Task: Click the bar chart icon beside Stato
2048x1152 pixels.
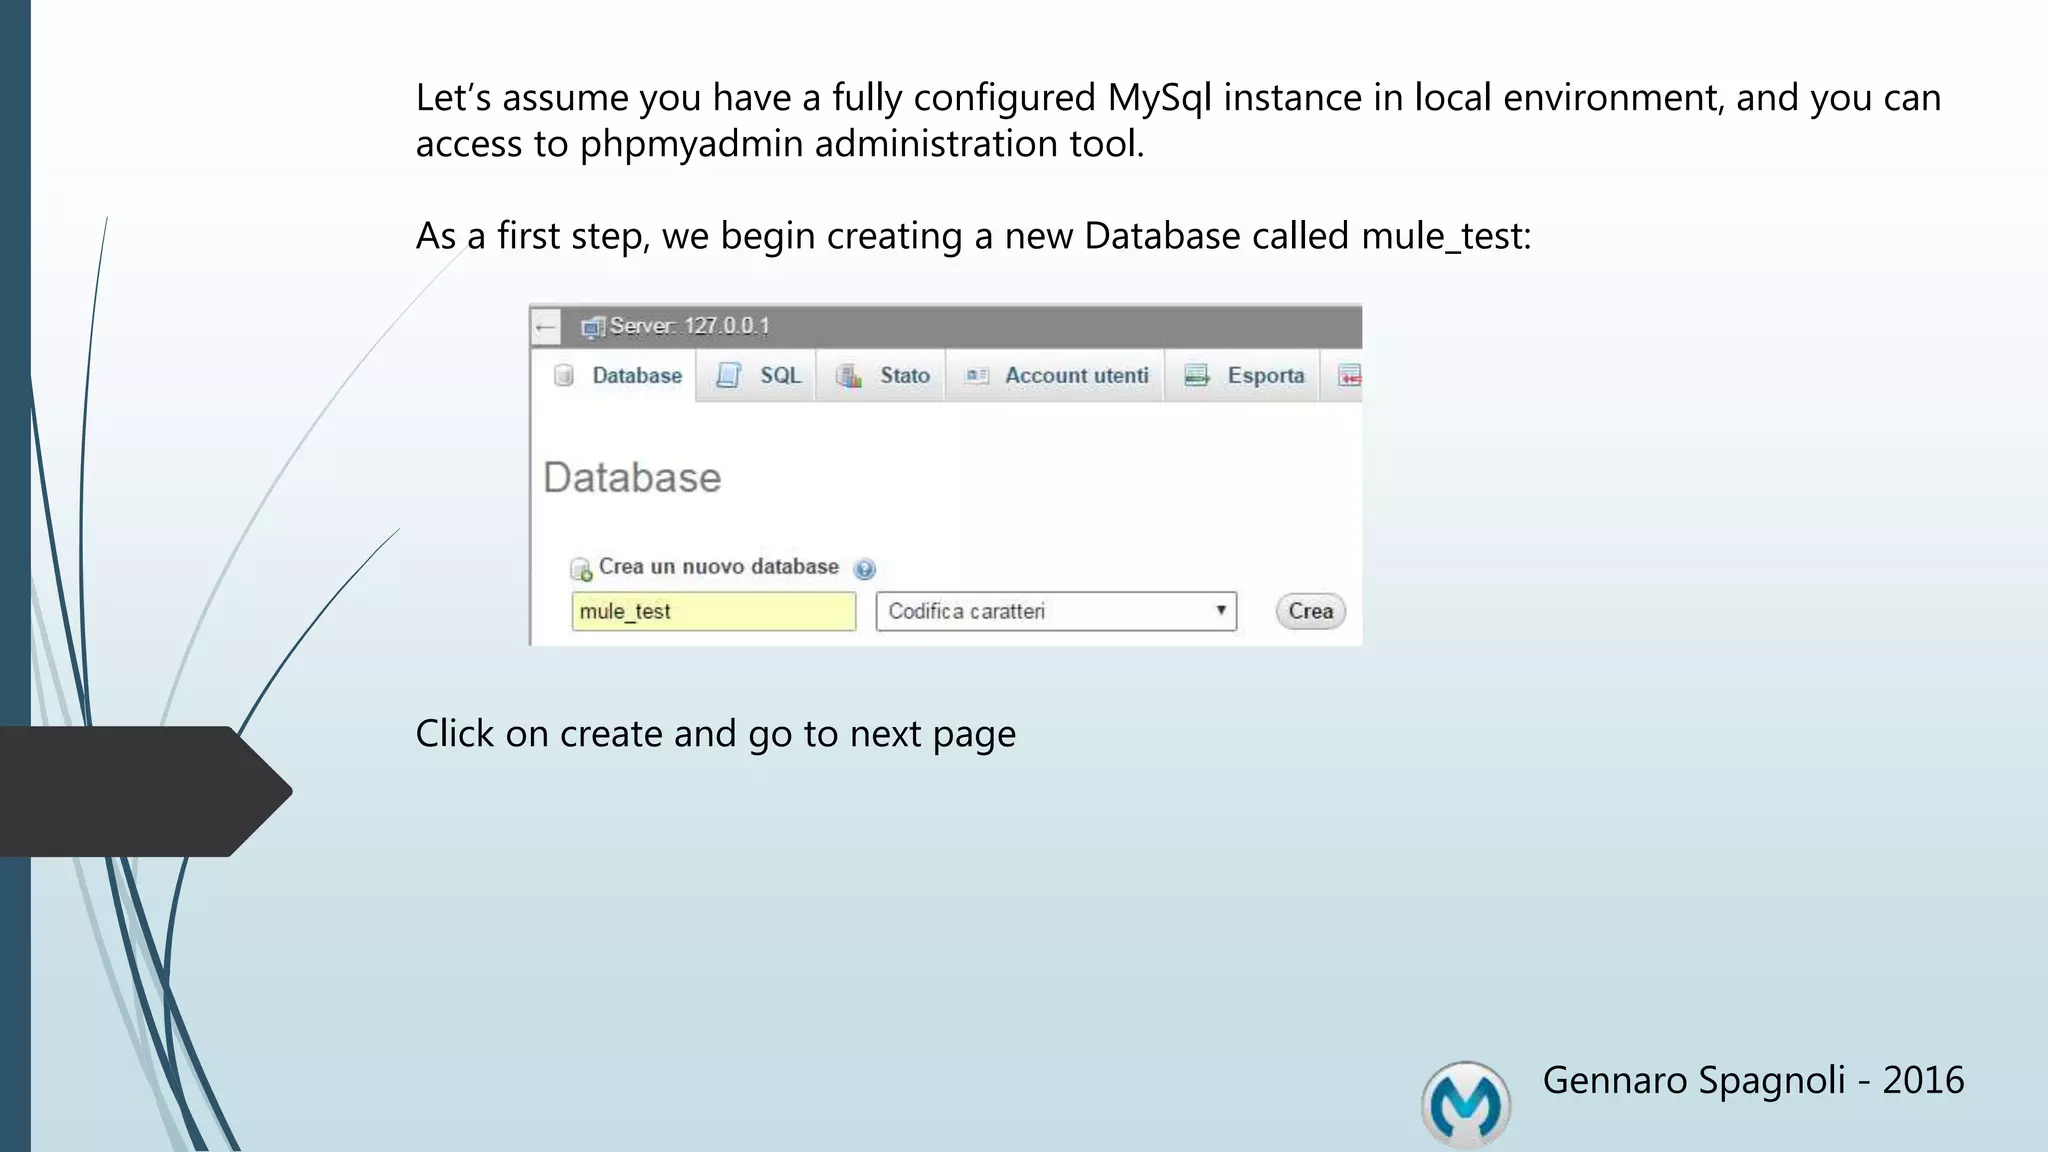Action: tap(849, 376)
